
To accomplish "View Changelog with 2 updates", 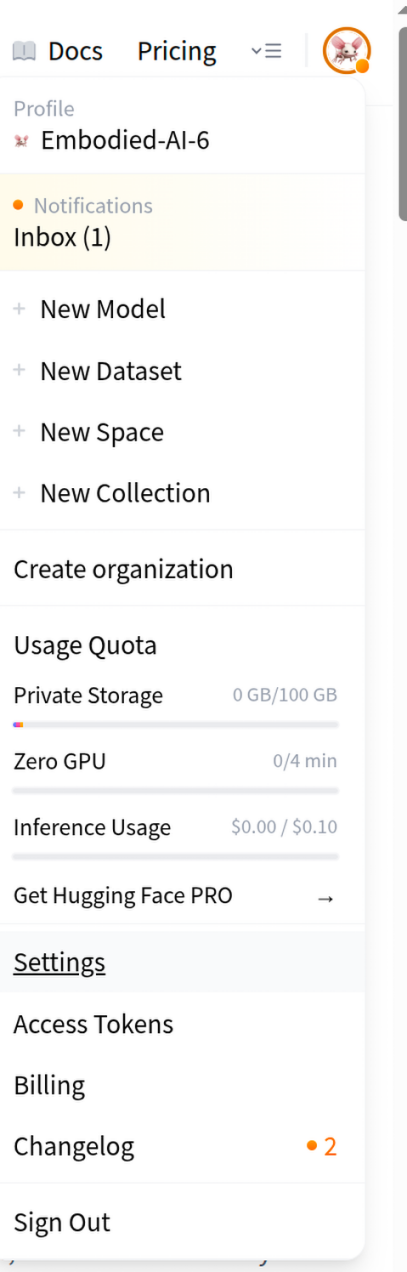I will coord(182,1146).
